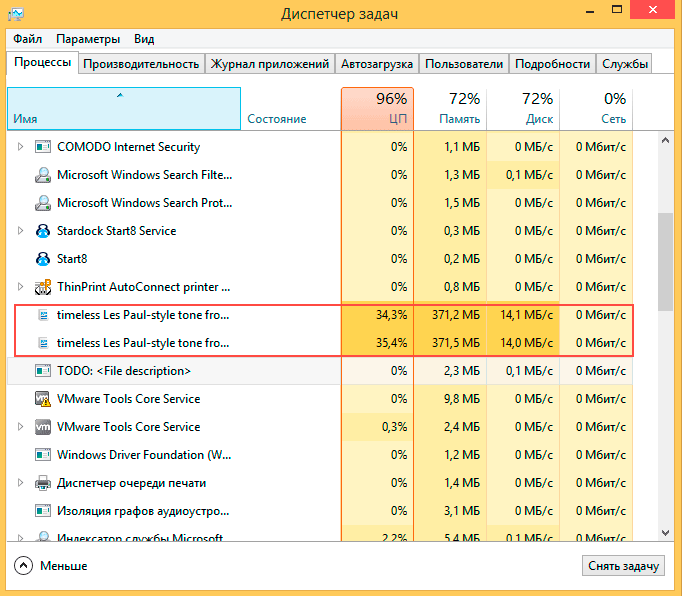Screen dimensions: 682x596
Task: Sort processes by the ЦП column
Action: [377, 109]
